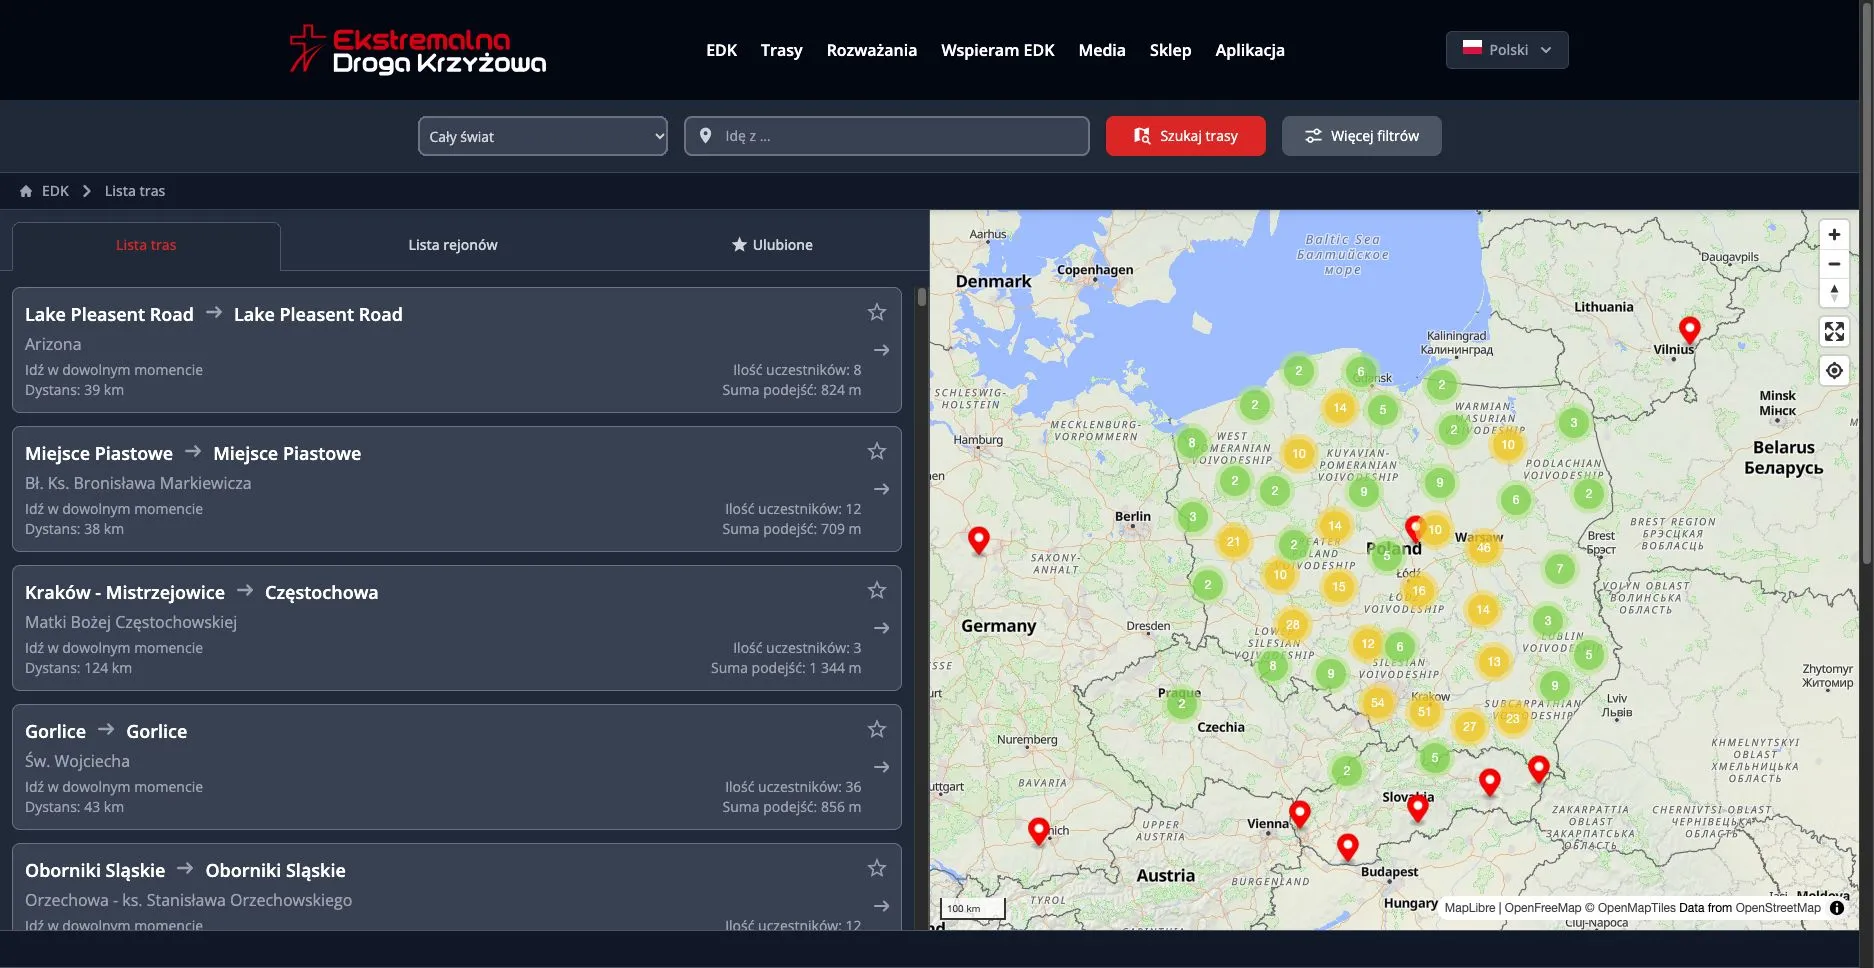Image resolution: width=1874 pixels, height=968 pixels.
Task: Click the route list scrollbar
Action: (921, 297)
